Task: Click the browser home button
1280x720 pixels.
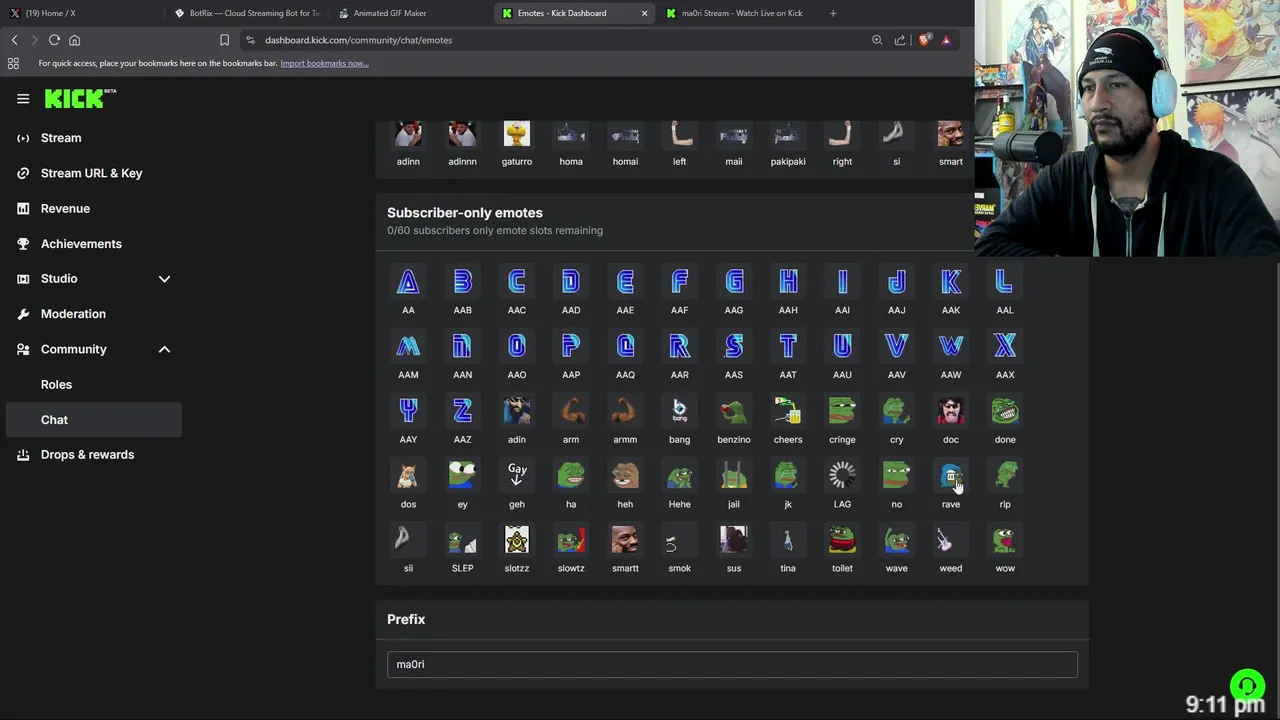Action: tap(74, 40)
